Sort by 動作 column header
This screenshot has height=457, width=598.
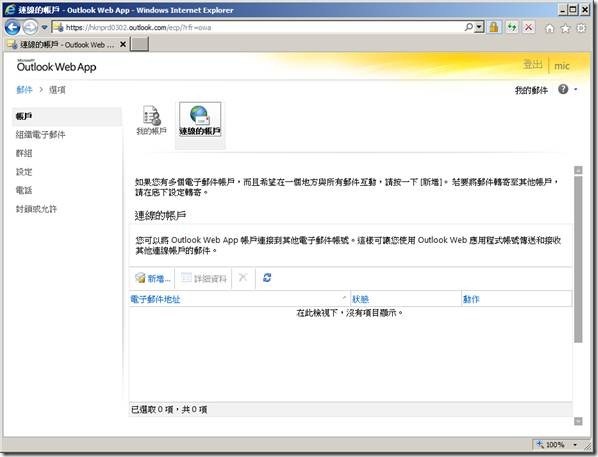click(517, 299)
